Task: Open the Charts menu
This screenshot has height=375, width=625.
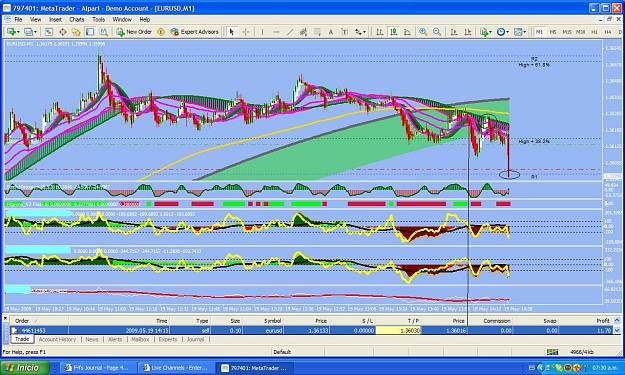Action: click(77, 20)
